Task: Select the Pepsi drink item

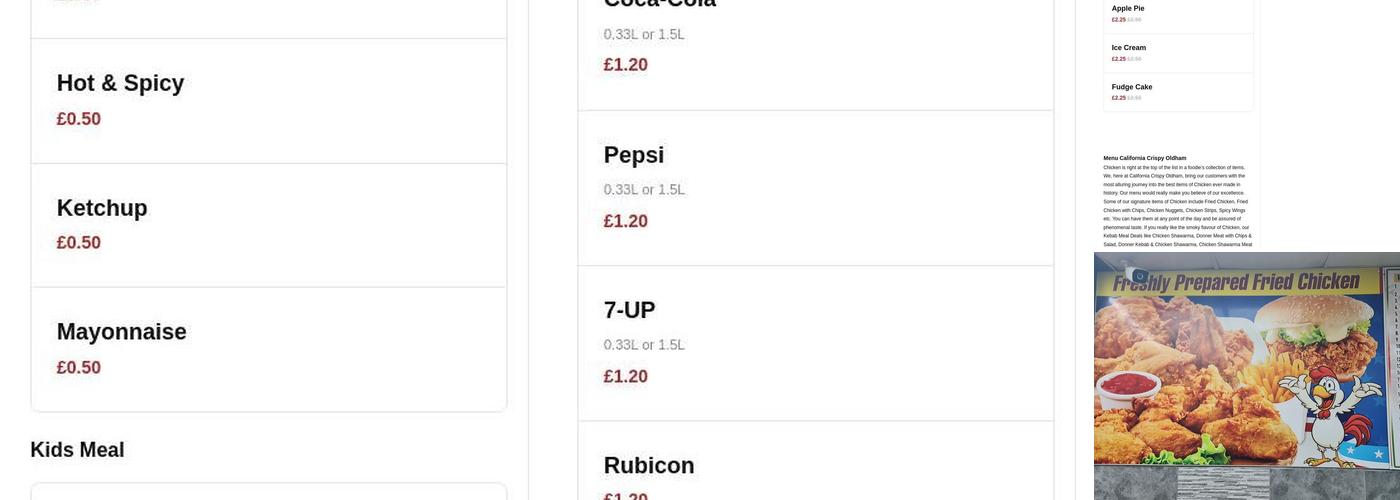Action: coord(633,156)
